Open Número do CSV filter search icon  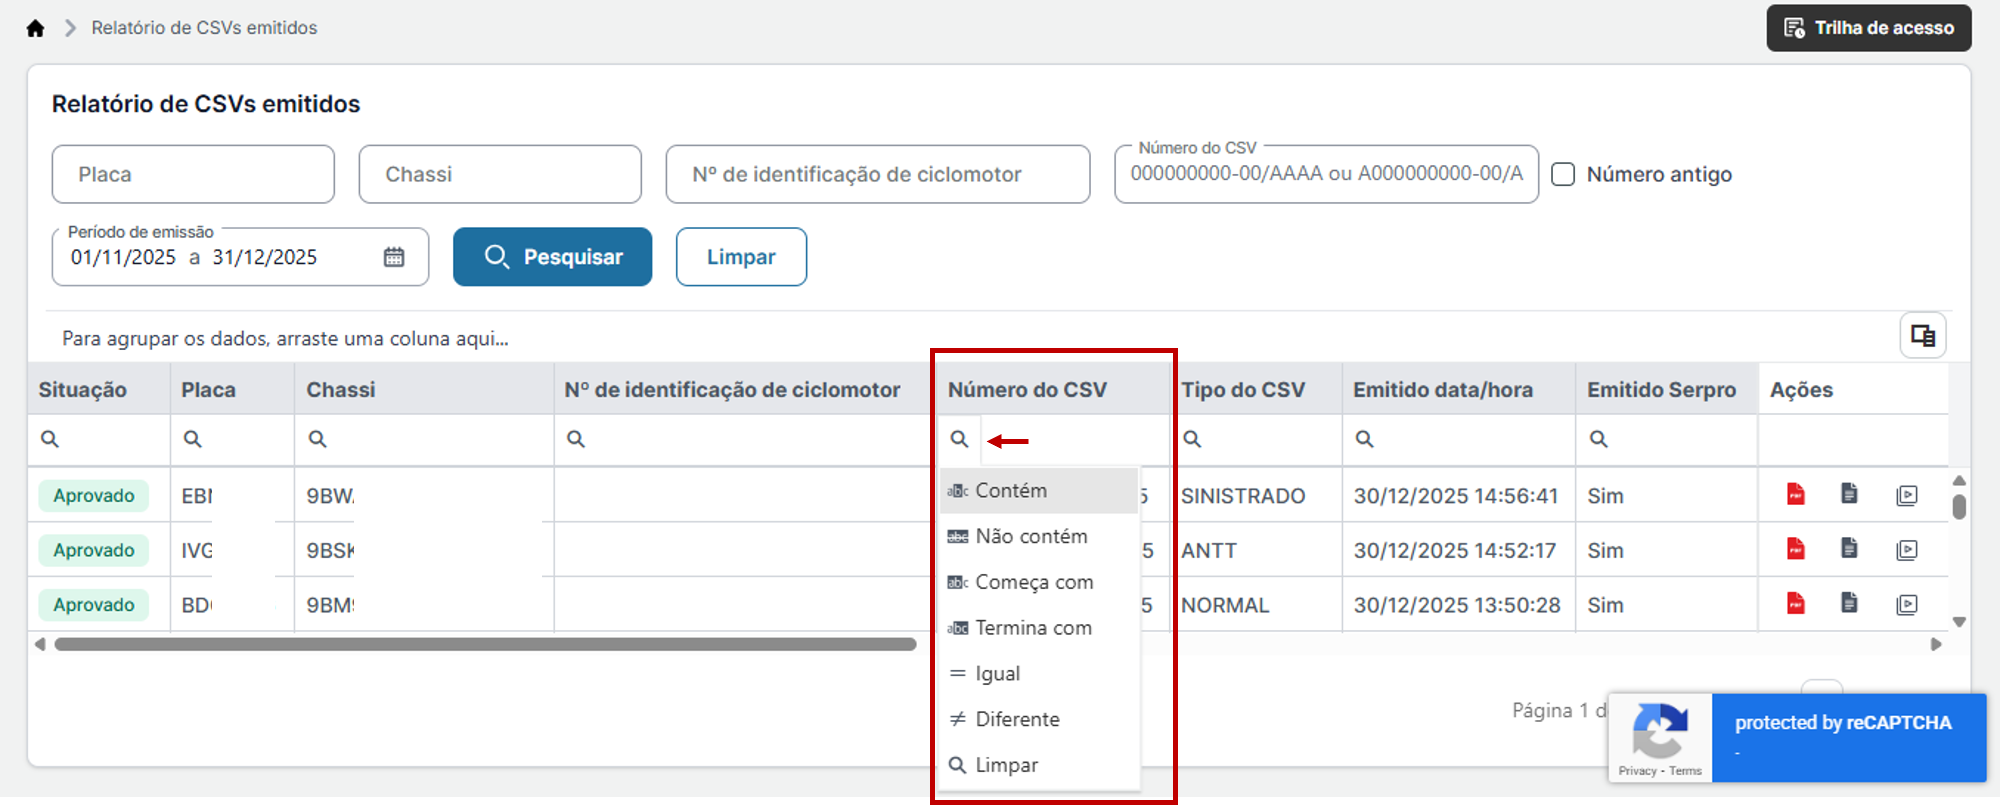tap(959, 439)
